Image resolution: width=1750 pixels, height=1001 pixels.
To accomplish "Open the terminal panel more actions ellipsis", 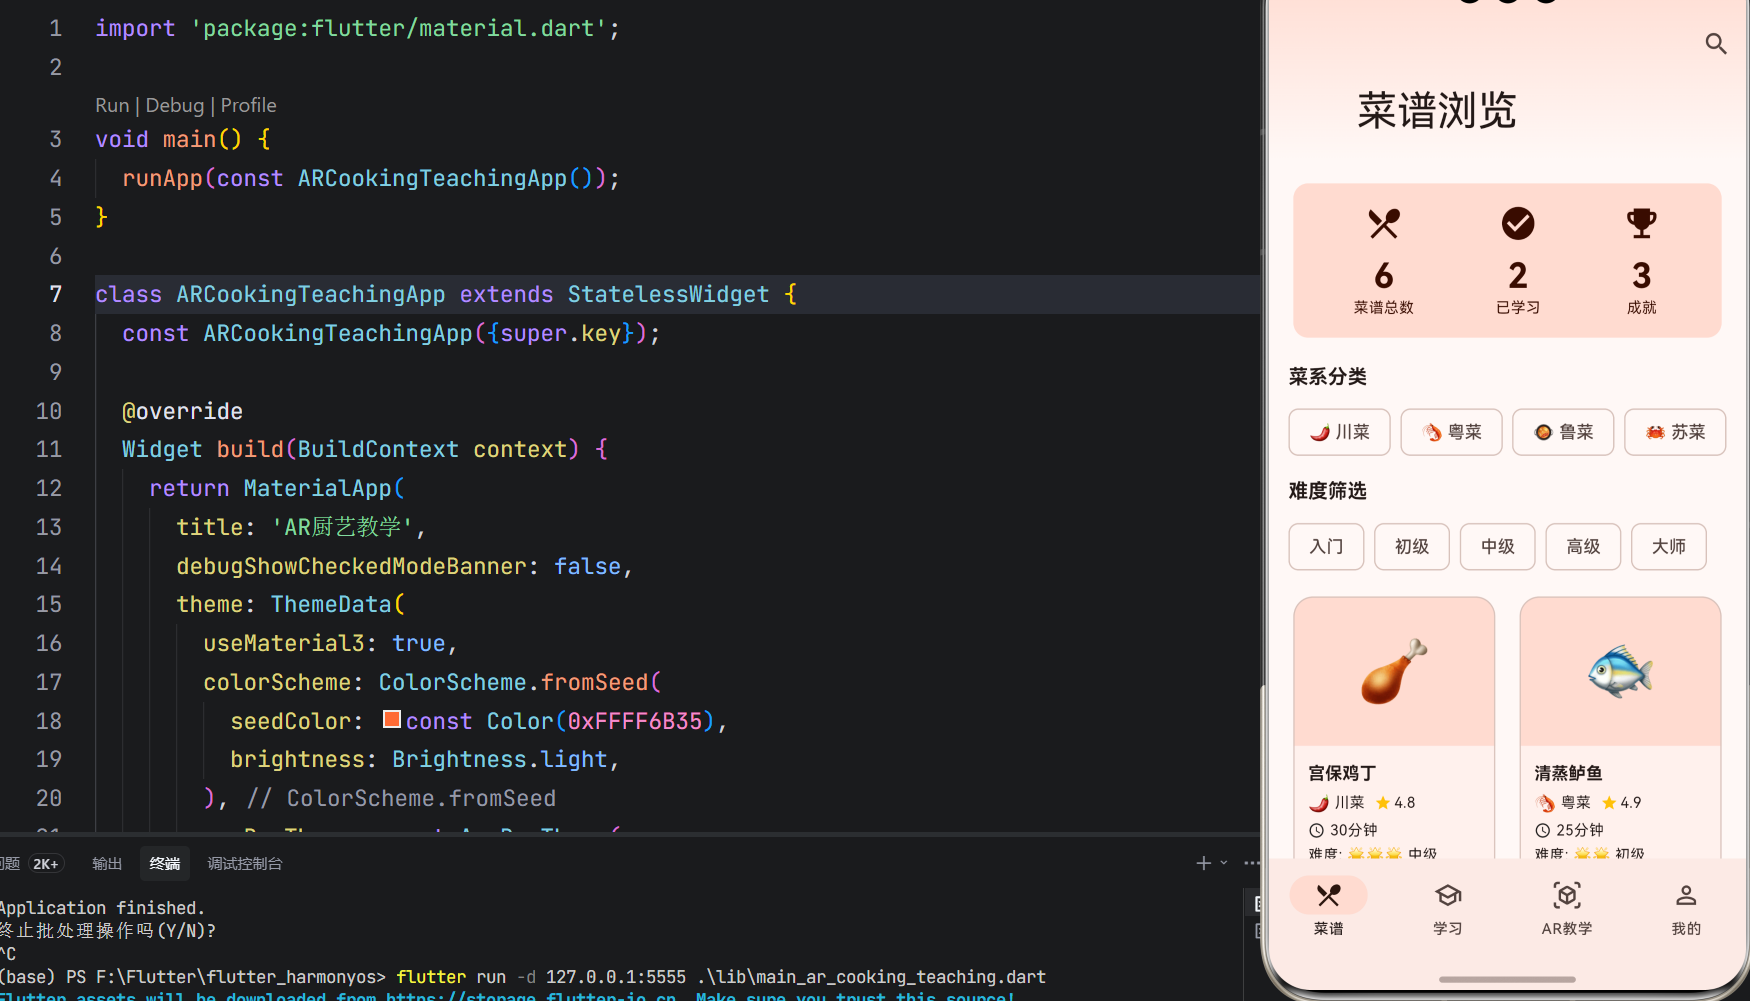I will click(x=1252, y=863).
